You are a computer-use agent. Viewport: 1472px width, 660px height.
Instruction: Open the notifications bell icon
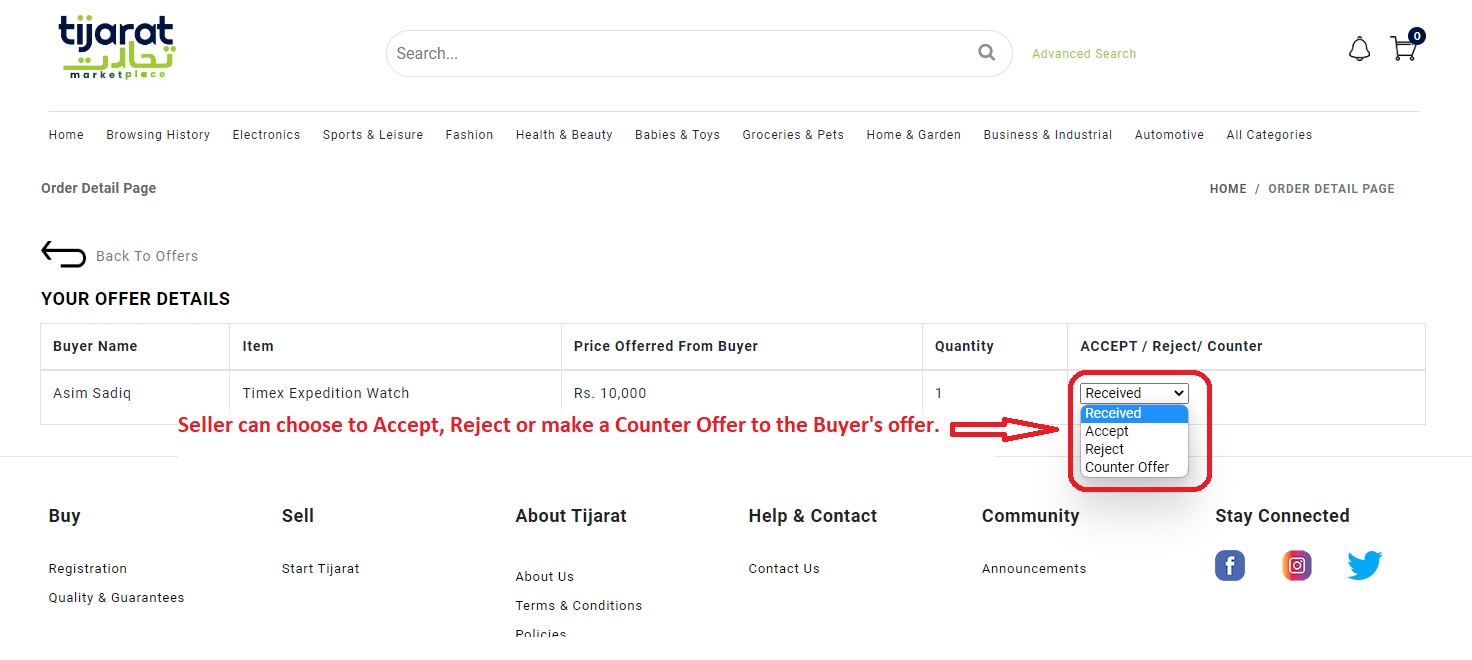(x=1359, y=49)
